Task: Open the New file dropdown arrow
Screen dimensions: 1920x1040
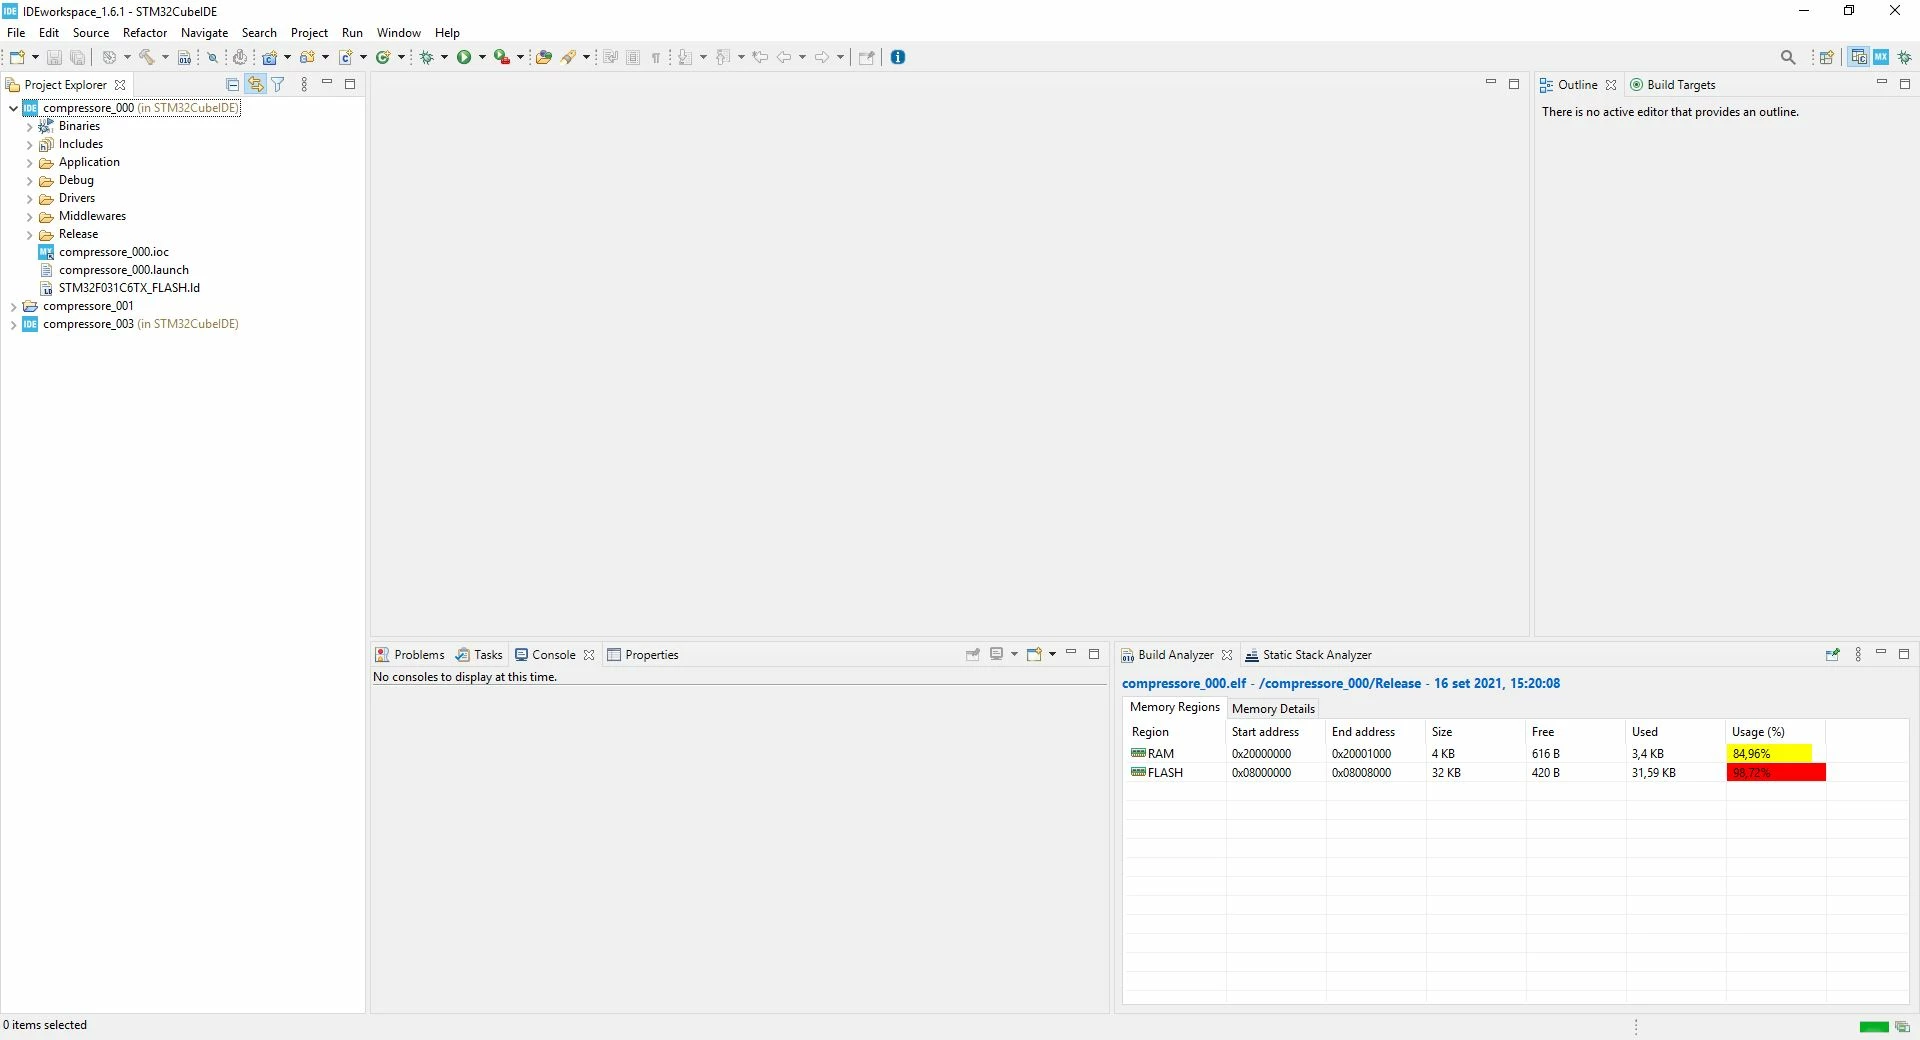Action: pos(35,57)
